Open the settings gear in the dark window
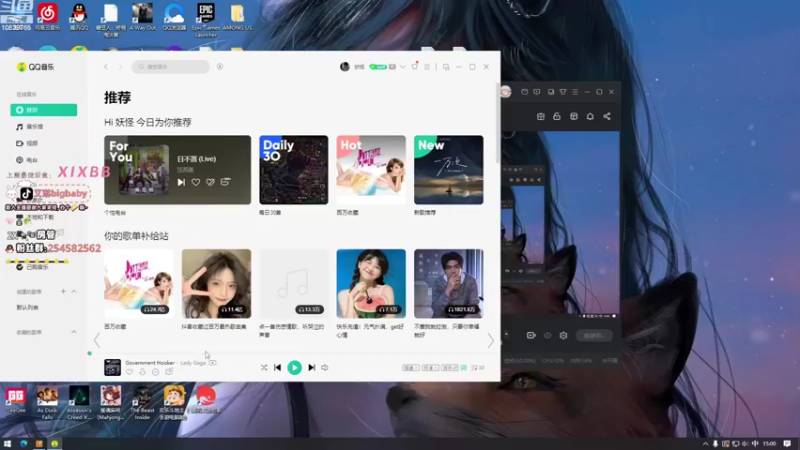Image resolution: width=800 pixels, height=450 pixels. (563, 335)
